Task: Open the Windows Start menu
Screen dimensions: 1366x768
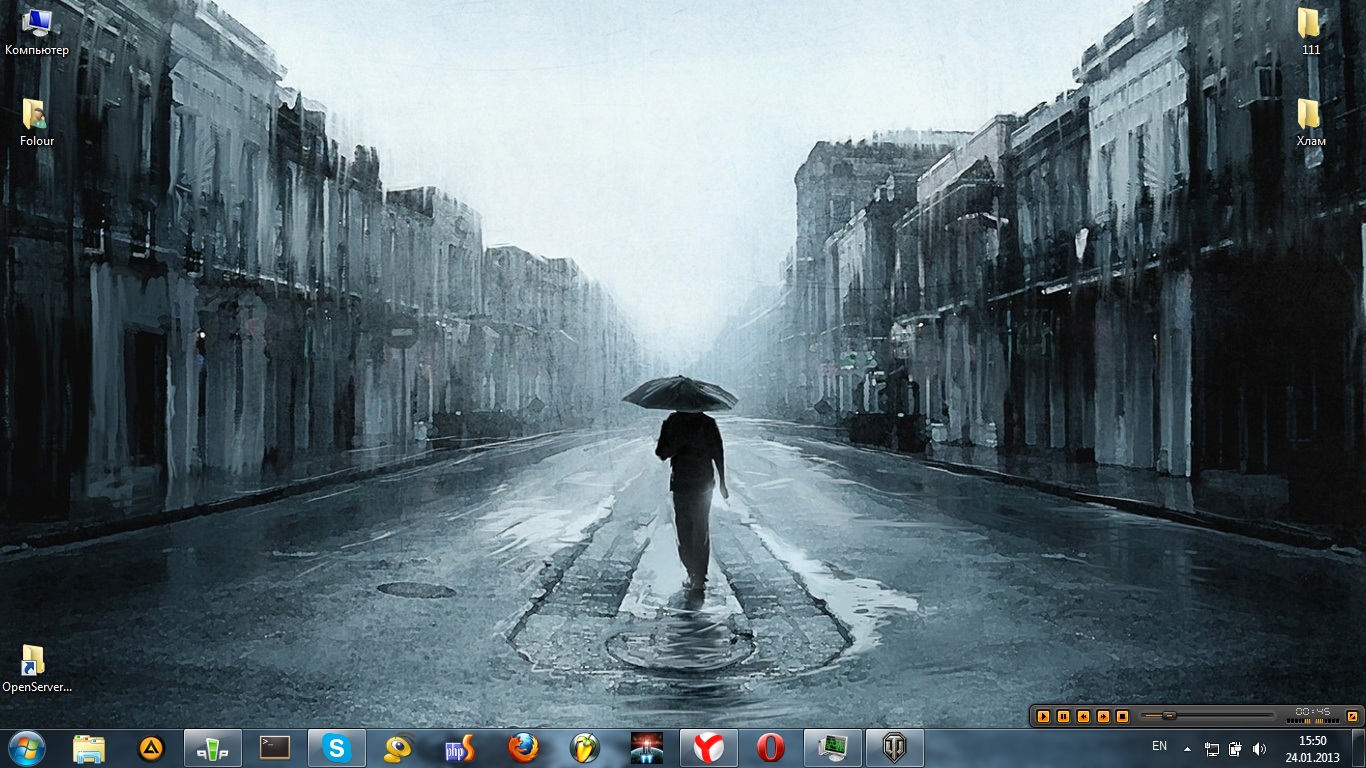Action: (27, 748)
